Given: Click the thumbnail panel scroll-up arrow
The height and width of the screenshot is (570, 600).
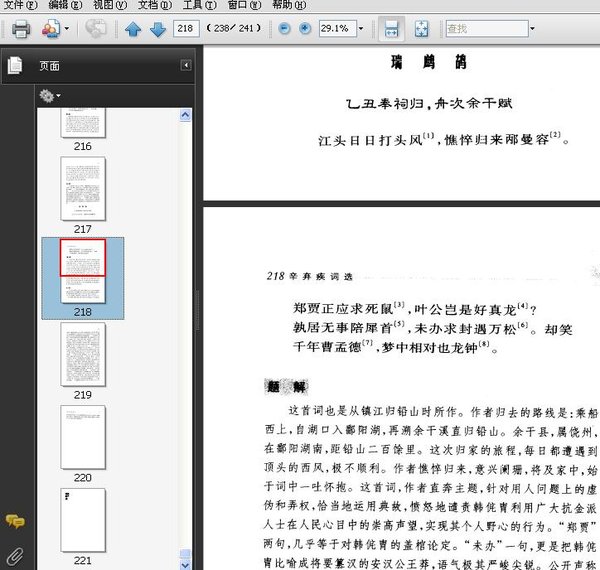Looking at the screenshot, I should pyautogui.click(x=186, y=116).
